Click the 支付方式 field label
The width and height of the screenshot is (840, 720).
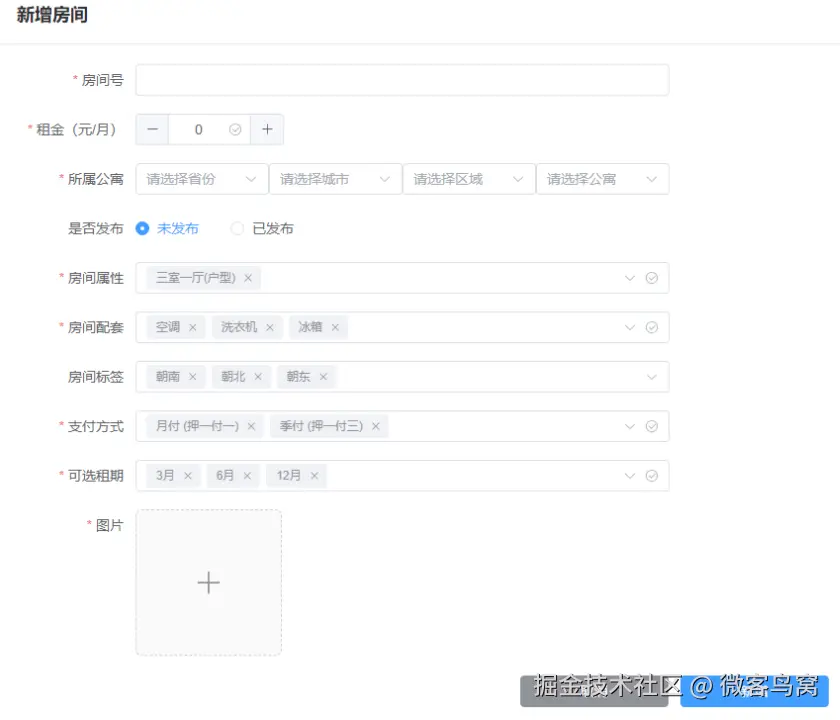pyautogui.click(x=95, y=426)
